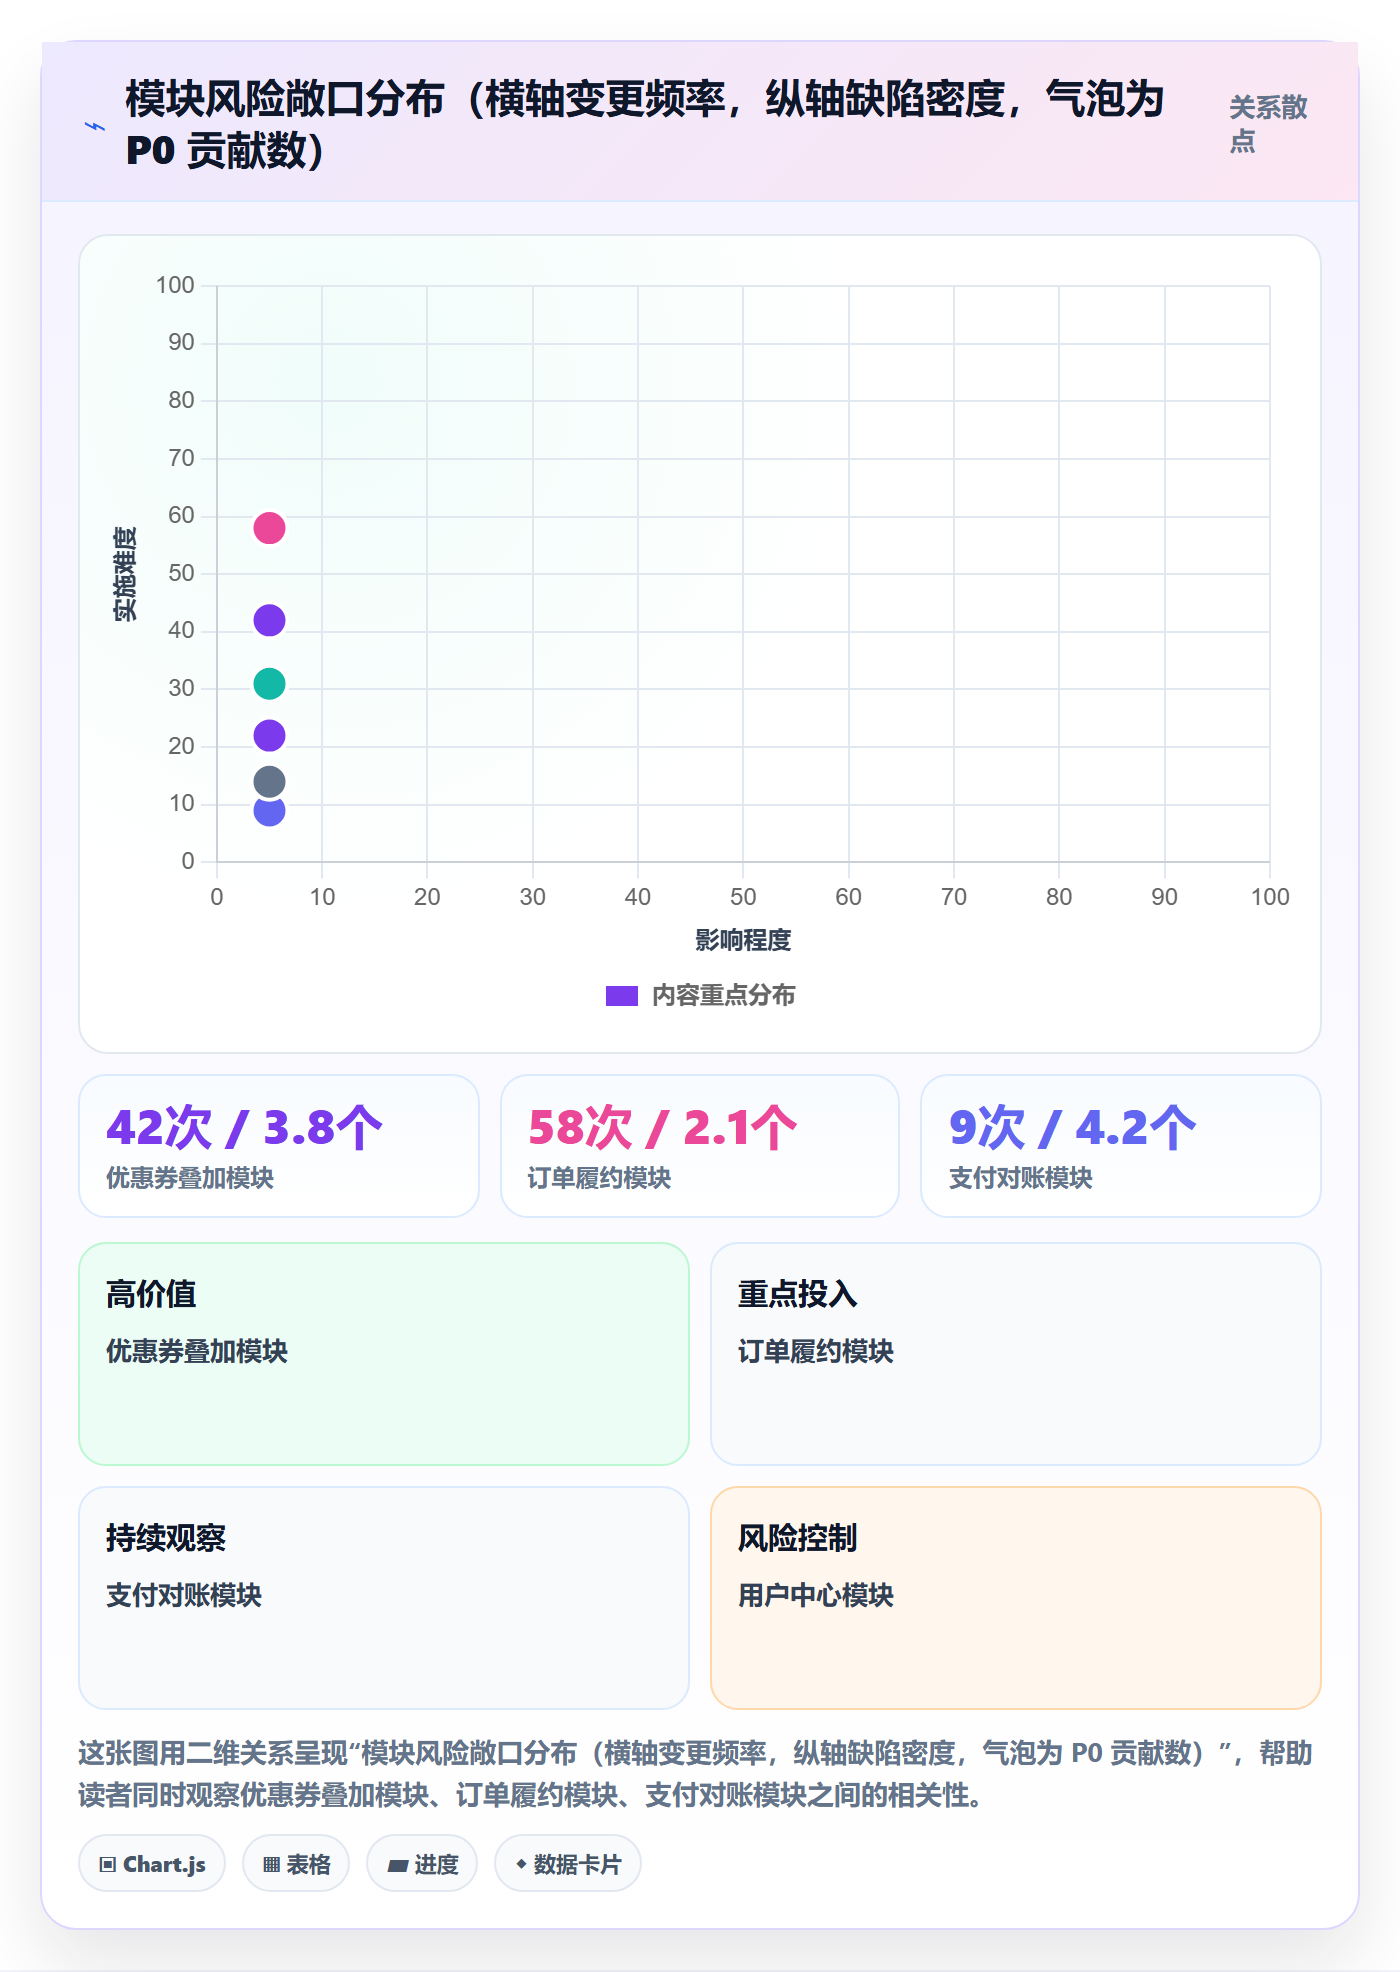Viewport: 1400px width, 1972px height.
Task: Click the description paragraph starting 这张图用二维关系
Action: tap(696, 1774)
